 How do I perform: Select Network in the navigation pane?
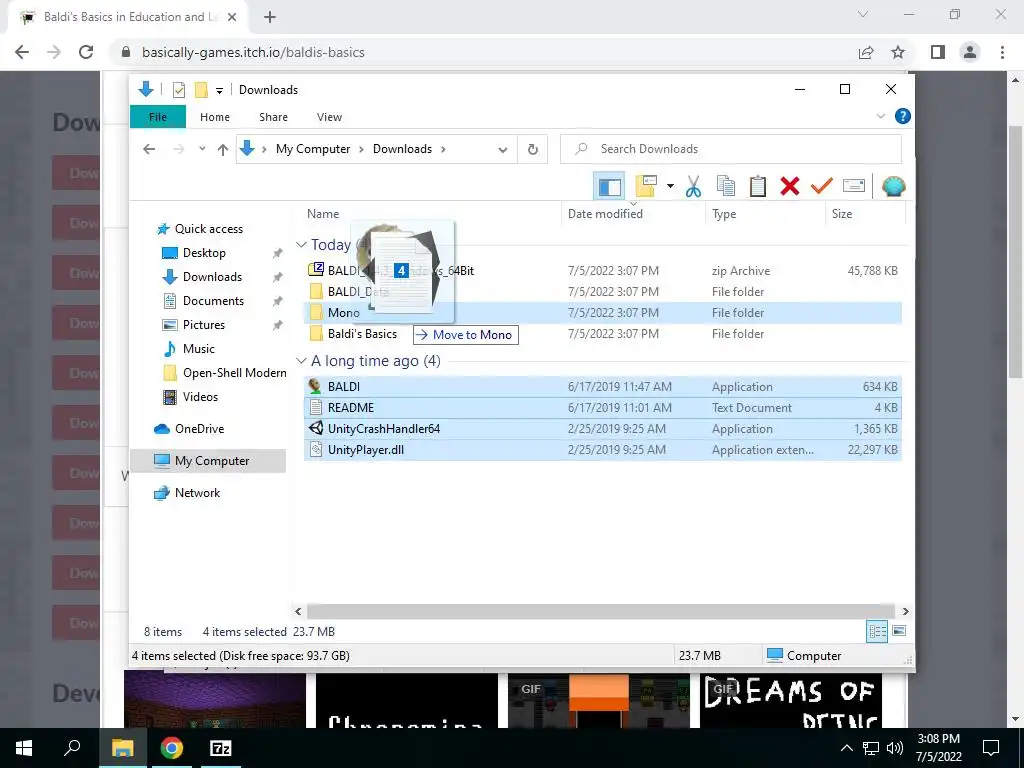pyautogui.click(x=197, y=493)
